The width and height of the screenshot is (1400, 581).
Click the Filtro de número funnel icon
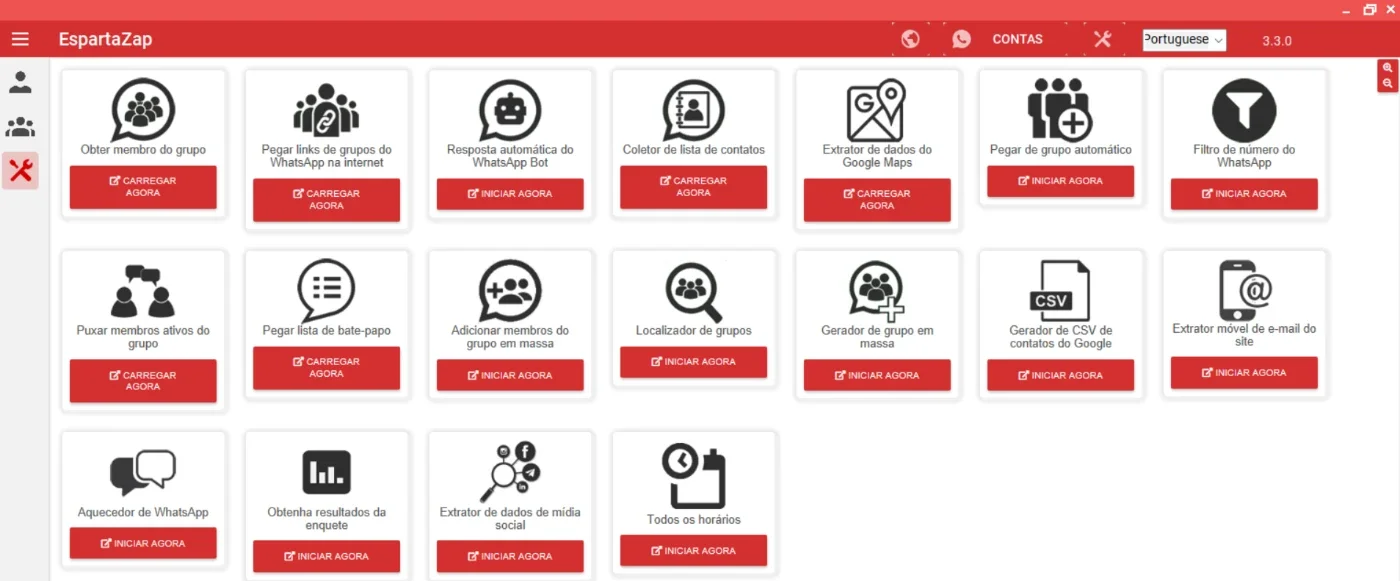pos(1244,110)
